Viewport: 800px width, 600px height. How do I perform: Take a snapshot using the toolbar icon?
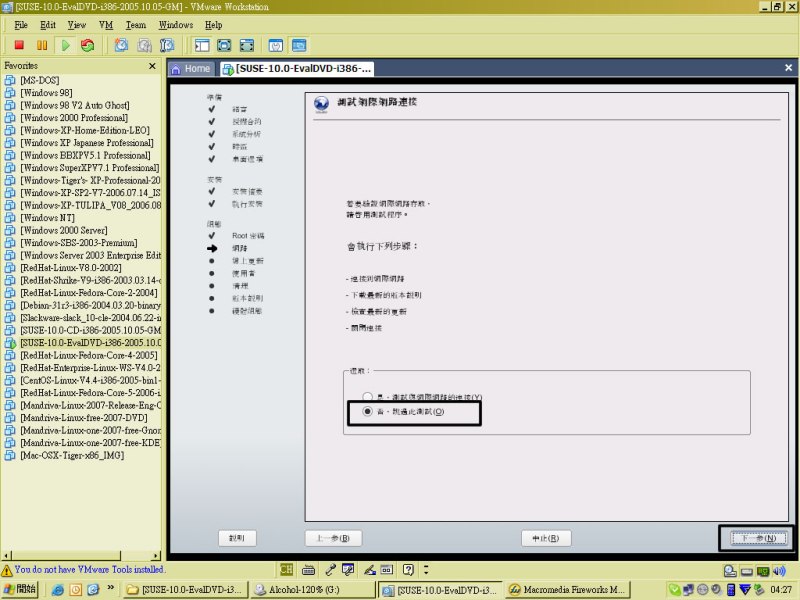tap(121, 45)
